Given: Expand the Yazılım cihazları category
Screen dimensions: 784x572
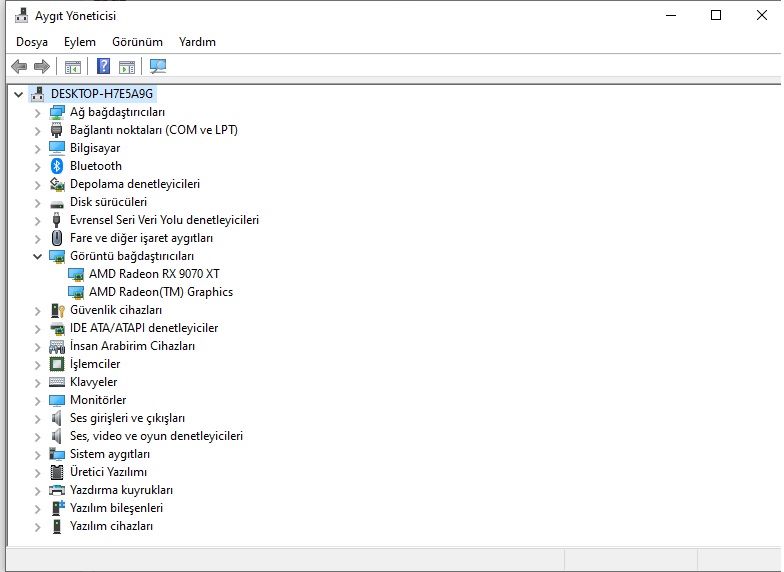Looking at the screenshot, I should coord(38,527).
